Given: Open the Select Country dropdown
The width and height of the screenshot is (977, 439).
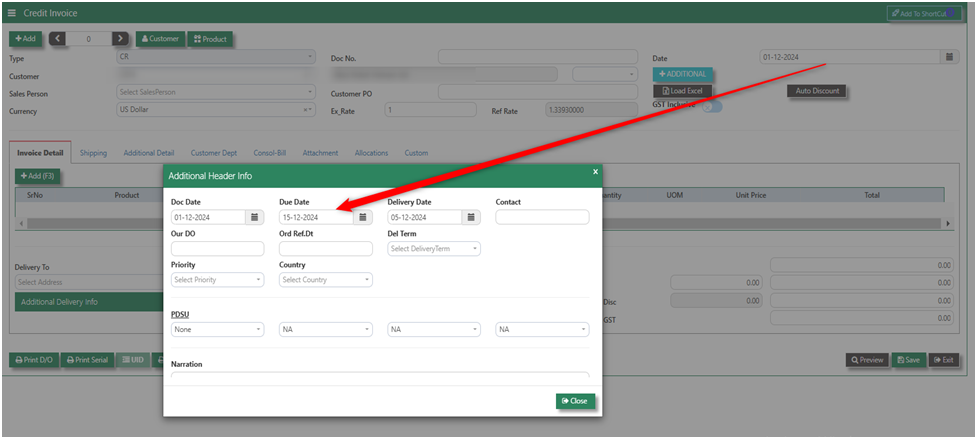Looking at the screenshot, I should tap(326, 280).
